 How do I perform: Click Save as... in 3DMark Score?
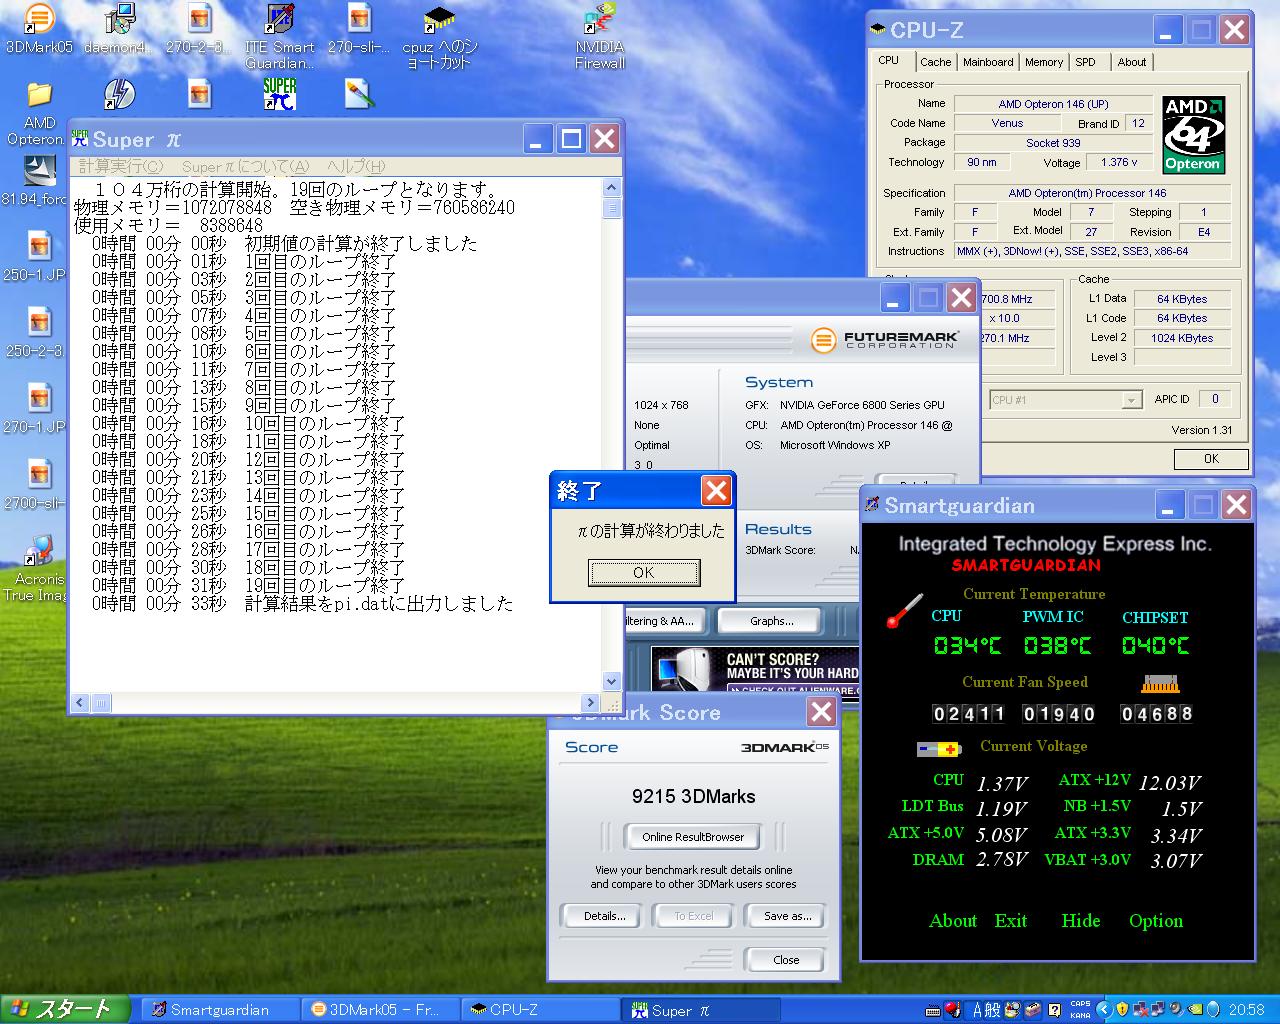(787, 916)
